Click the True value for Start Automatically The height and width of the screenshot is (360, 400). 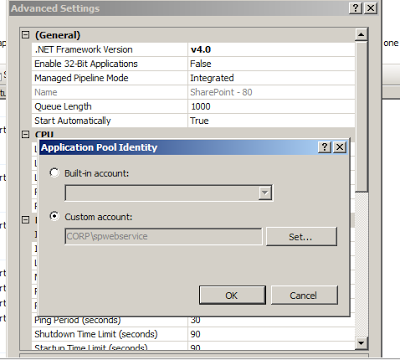pos(199,121)
